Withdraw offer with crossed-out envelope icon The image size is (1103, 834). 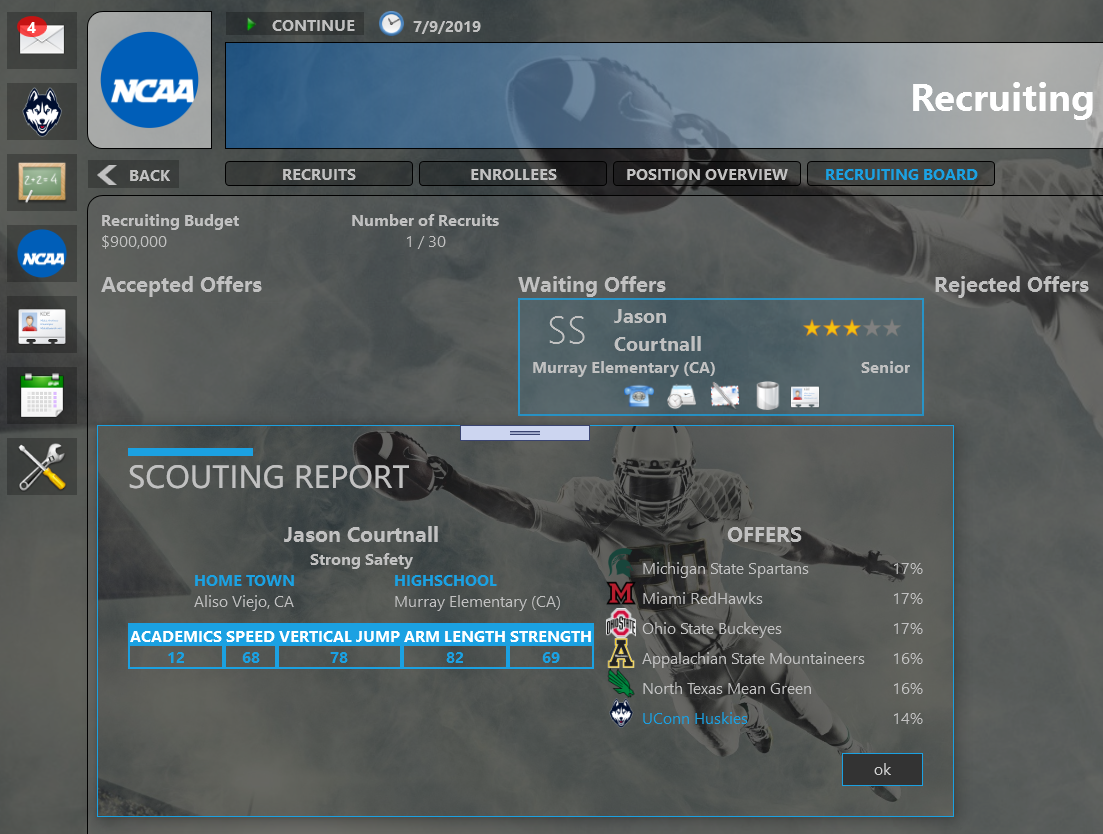click(x=725, y=396)
